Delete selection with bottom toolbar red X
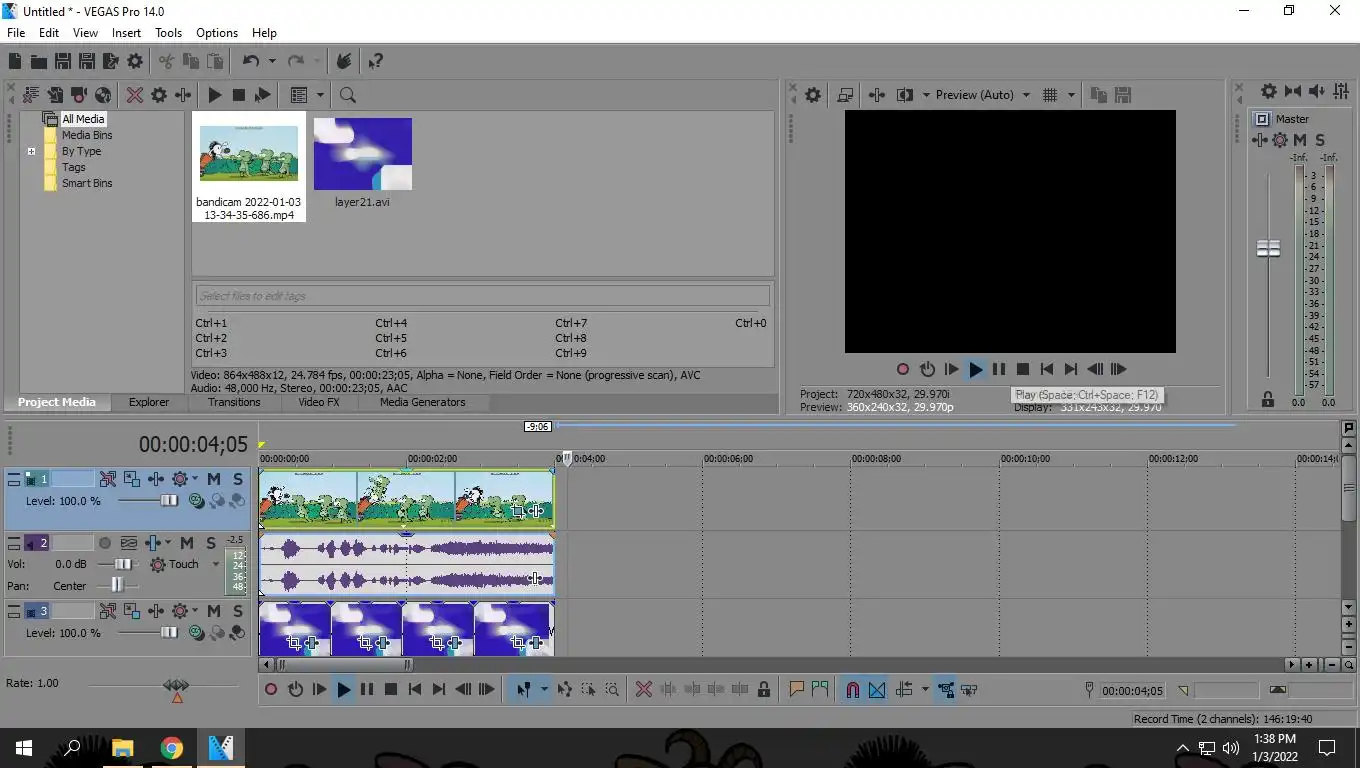Viewport: 1360px width, 768px height. coord(644,689)
